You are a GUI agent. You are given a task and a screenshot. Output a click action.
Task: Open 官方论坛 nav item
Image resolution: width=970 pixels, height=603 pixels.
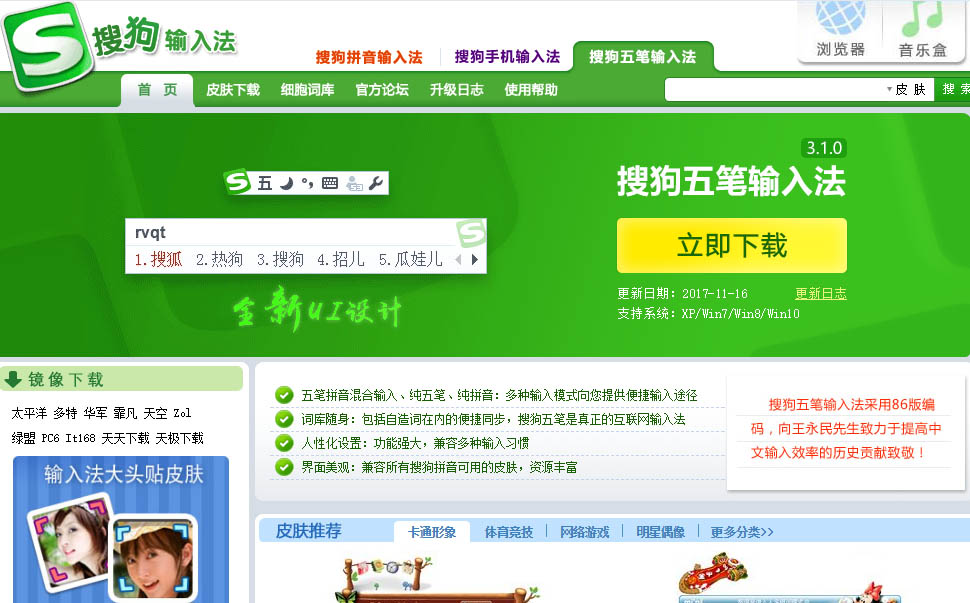(x=382, y=90)
